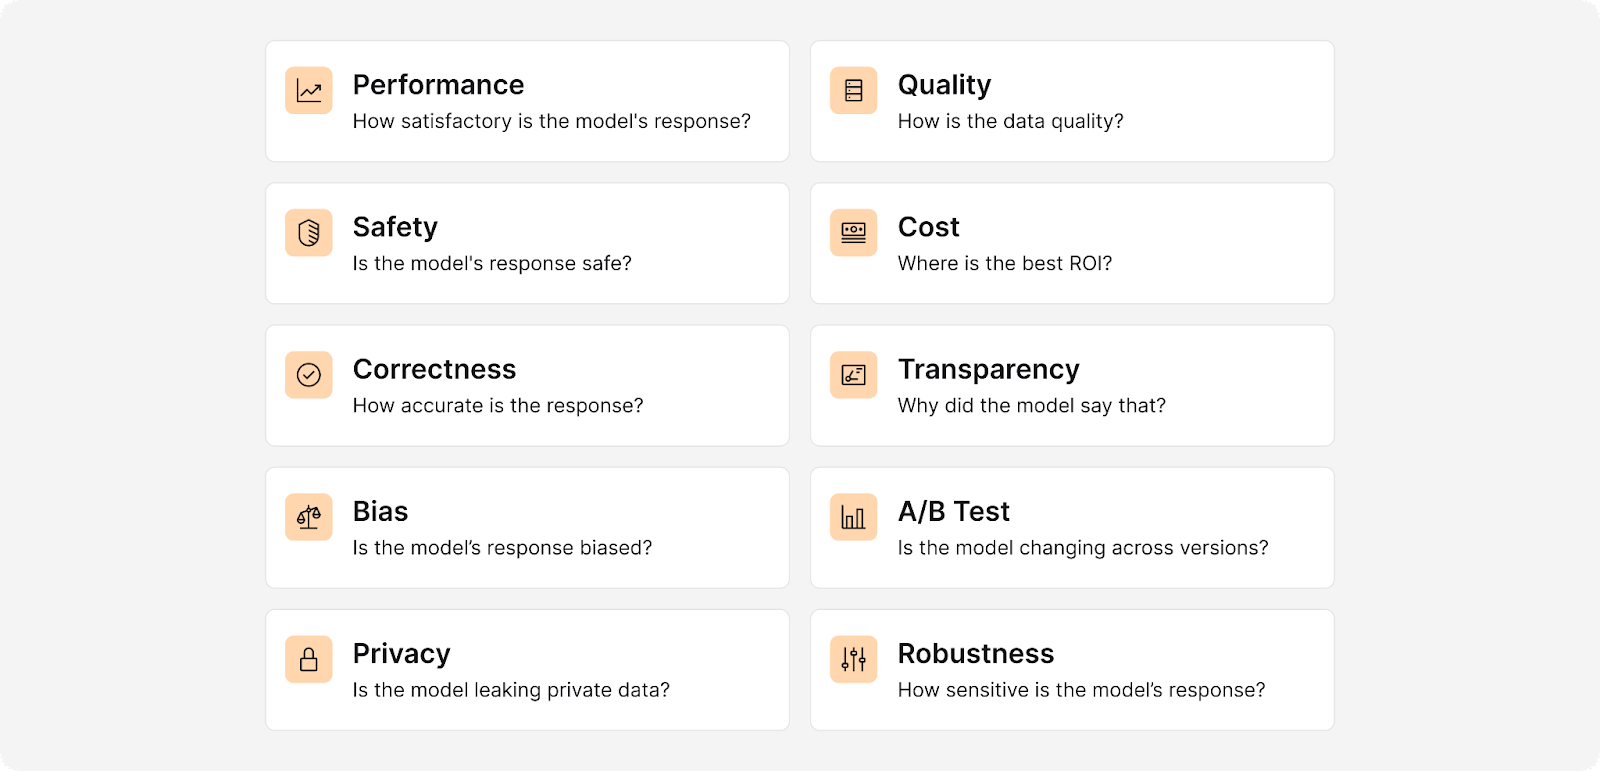
Task: Click the A/B Test bar chart icon
Action: [x=854, y=517]
